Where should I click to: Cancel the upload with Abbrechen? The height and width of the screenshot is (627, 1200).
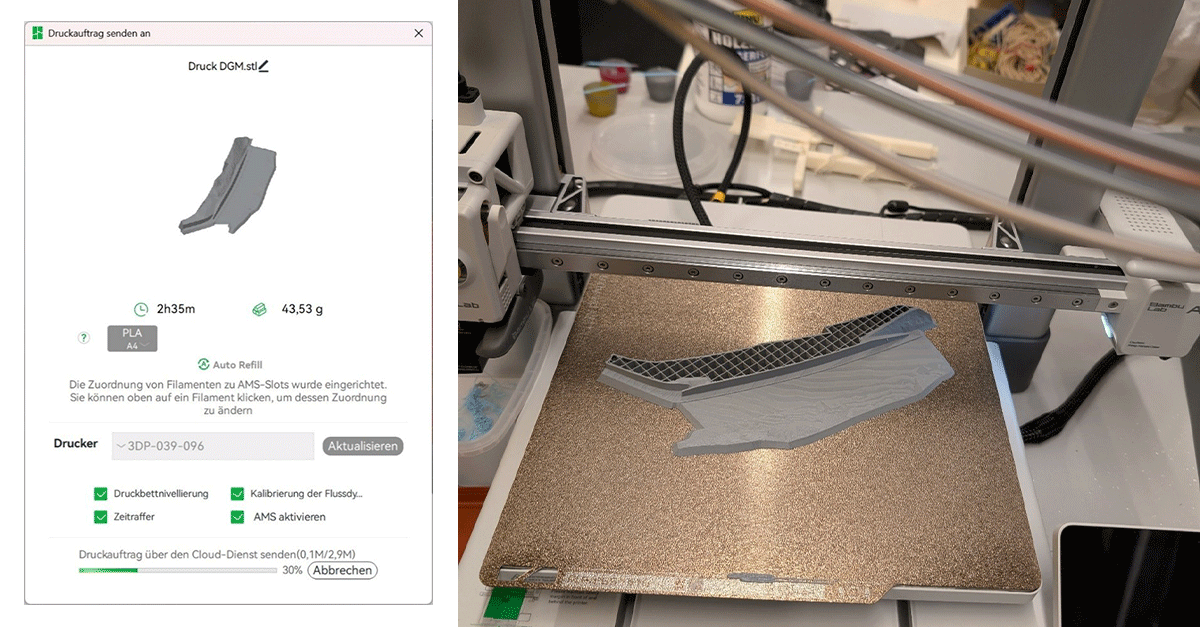coord(342,570)
